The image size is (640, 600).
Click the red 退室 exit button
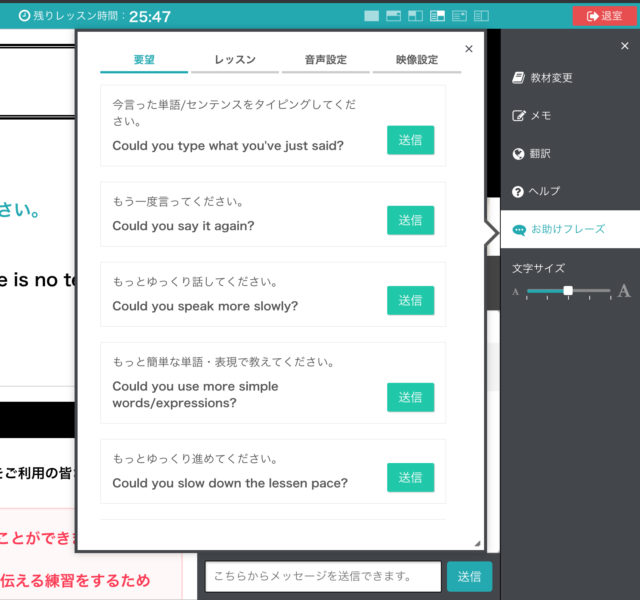pyautogui.click(x=603, y=16)
